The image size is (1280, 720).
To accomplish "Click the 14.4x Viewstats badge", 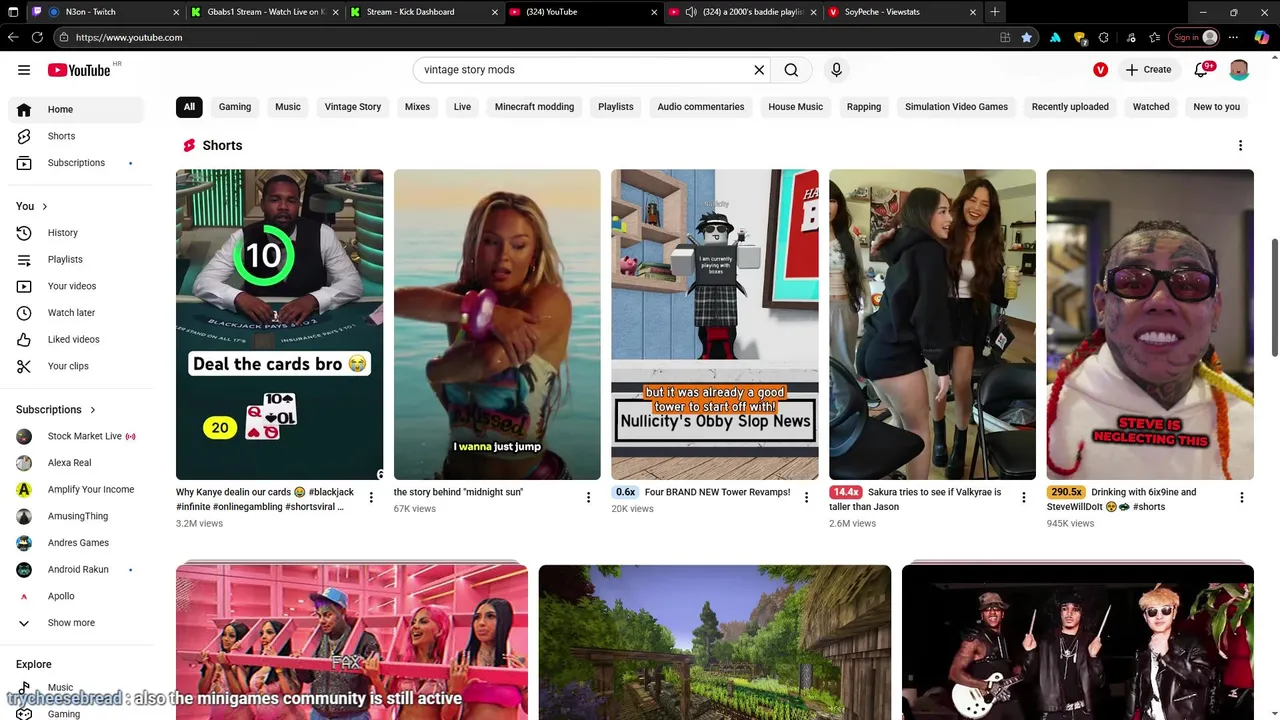I will [x=846, y=492].
